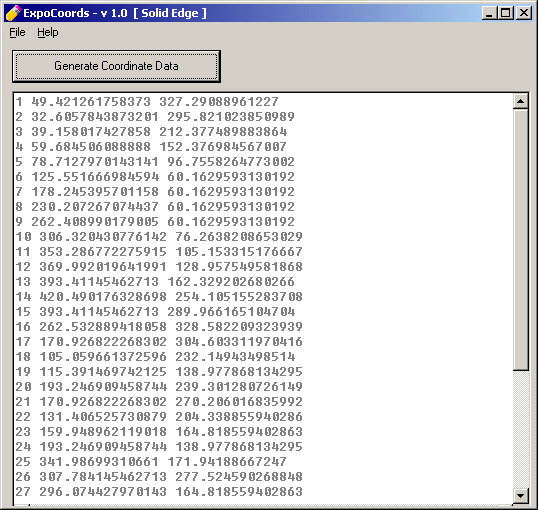The width and height of the screenshot is (538, 510).
Task: Minimize the ExpoCoords window
Action: coord(490,13)
